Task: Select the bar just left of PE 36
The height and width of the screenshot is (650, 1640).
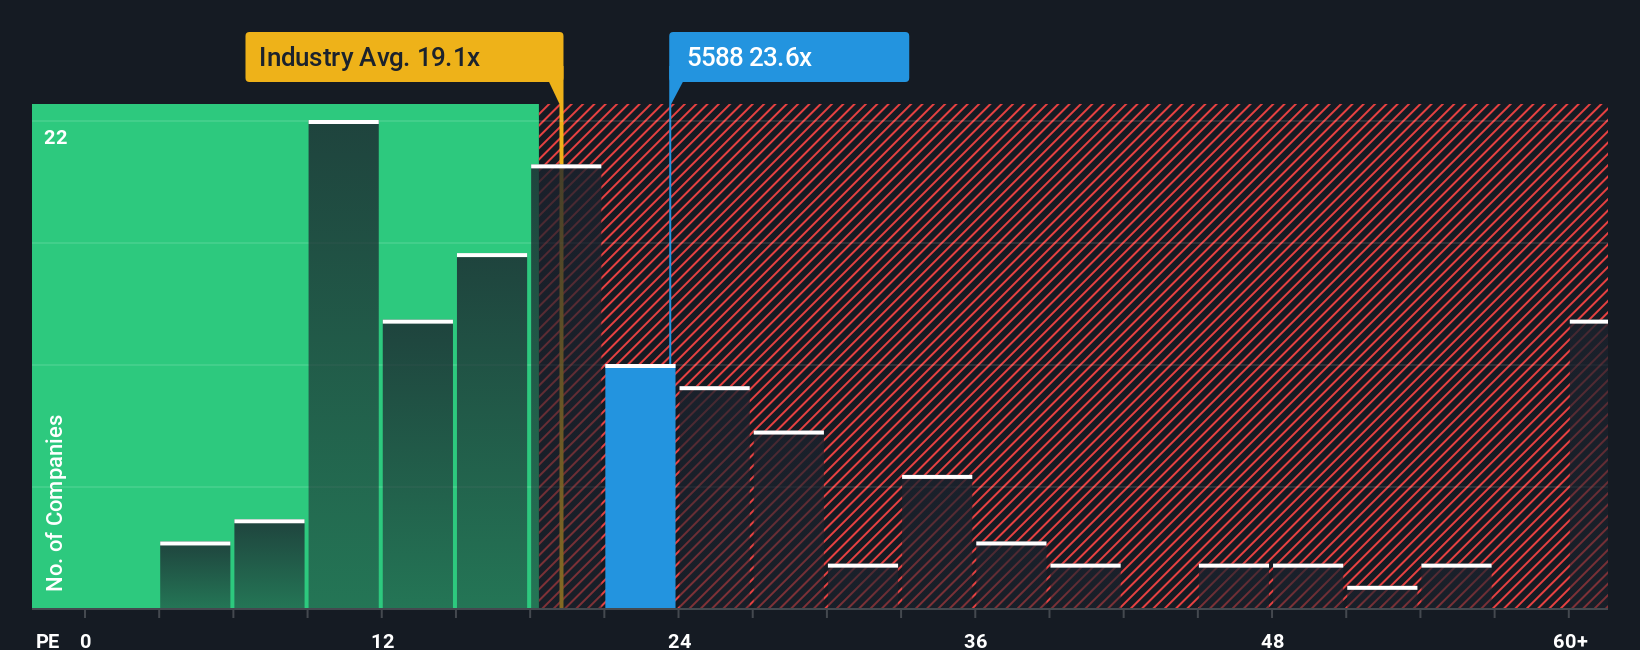Action: (937, 543)
